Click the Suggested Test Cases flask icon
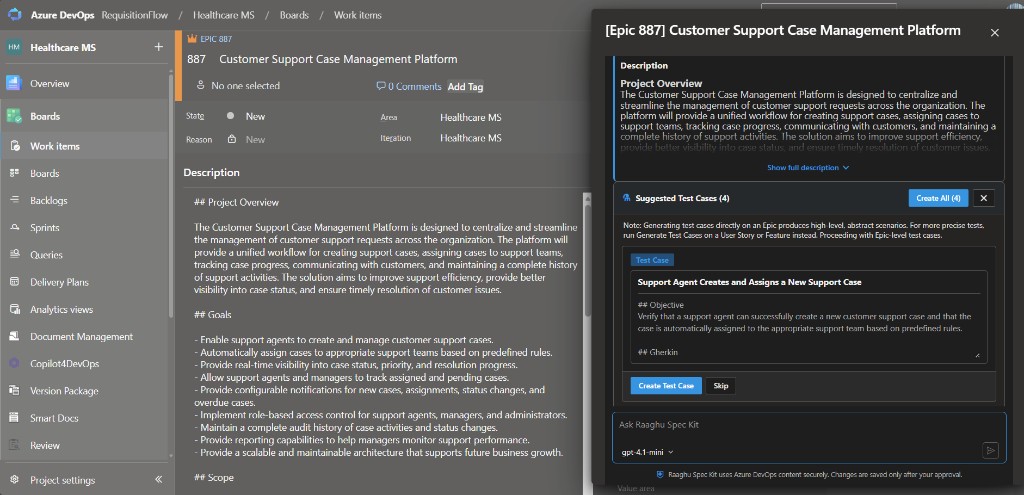Image resolution: width=1024 pixels, height=495 pixels. tap(627, 198)
